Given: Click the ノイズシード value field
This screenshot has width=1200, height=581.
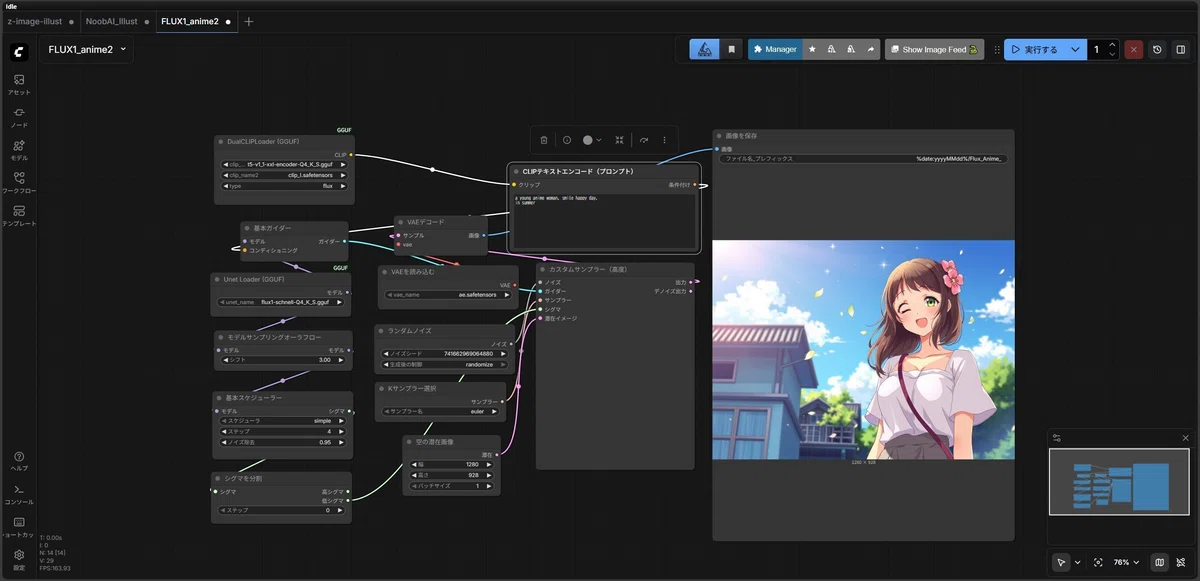Looking at the screenshot, I should [x=445, y=353].
